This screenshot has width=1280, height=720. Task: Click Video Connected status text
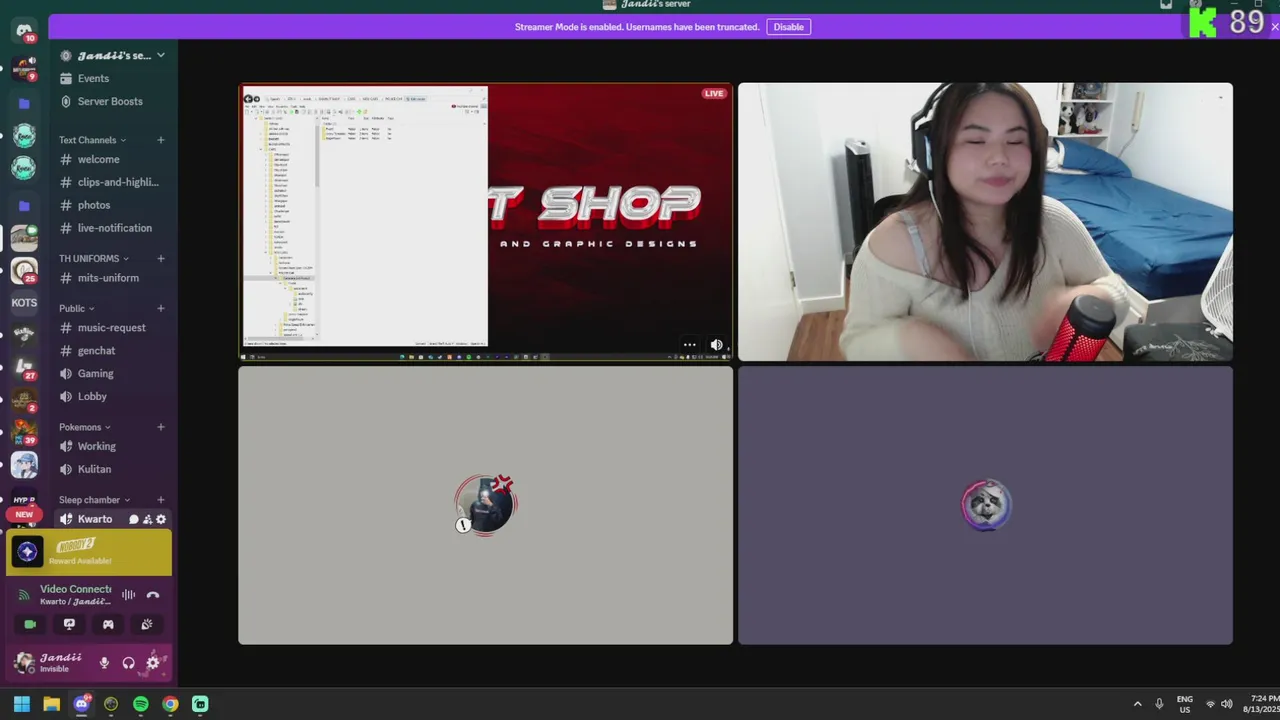(x=75, y=589)
